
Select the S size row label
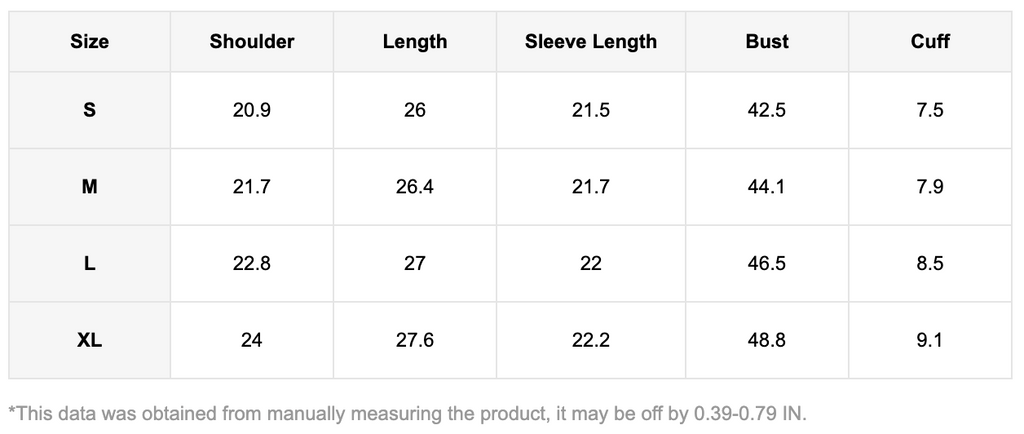pos(89,110)
